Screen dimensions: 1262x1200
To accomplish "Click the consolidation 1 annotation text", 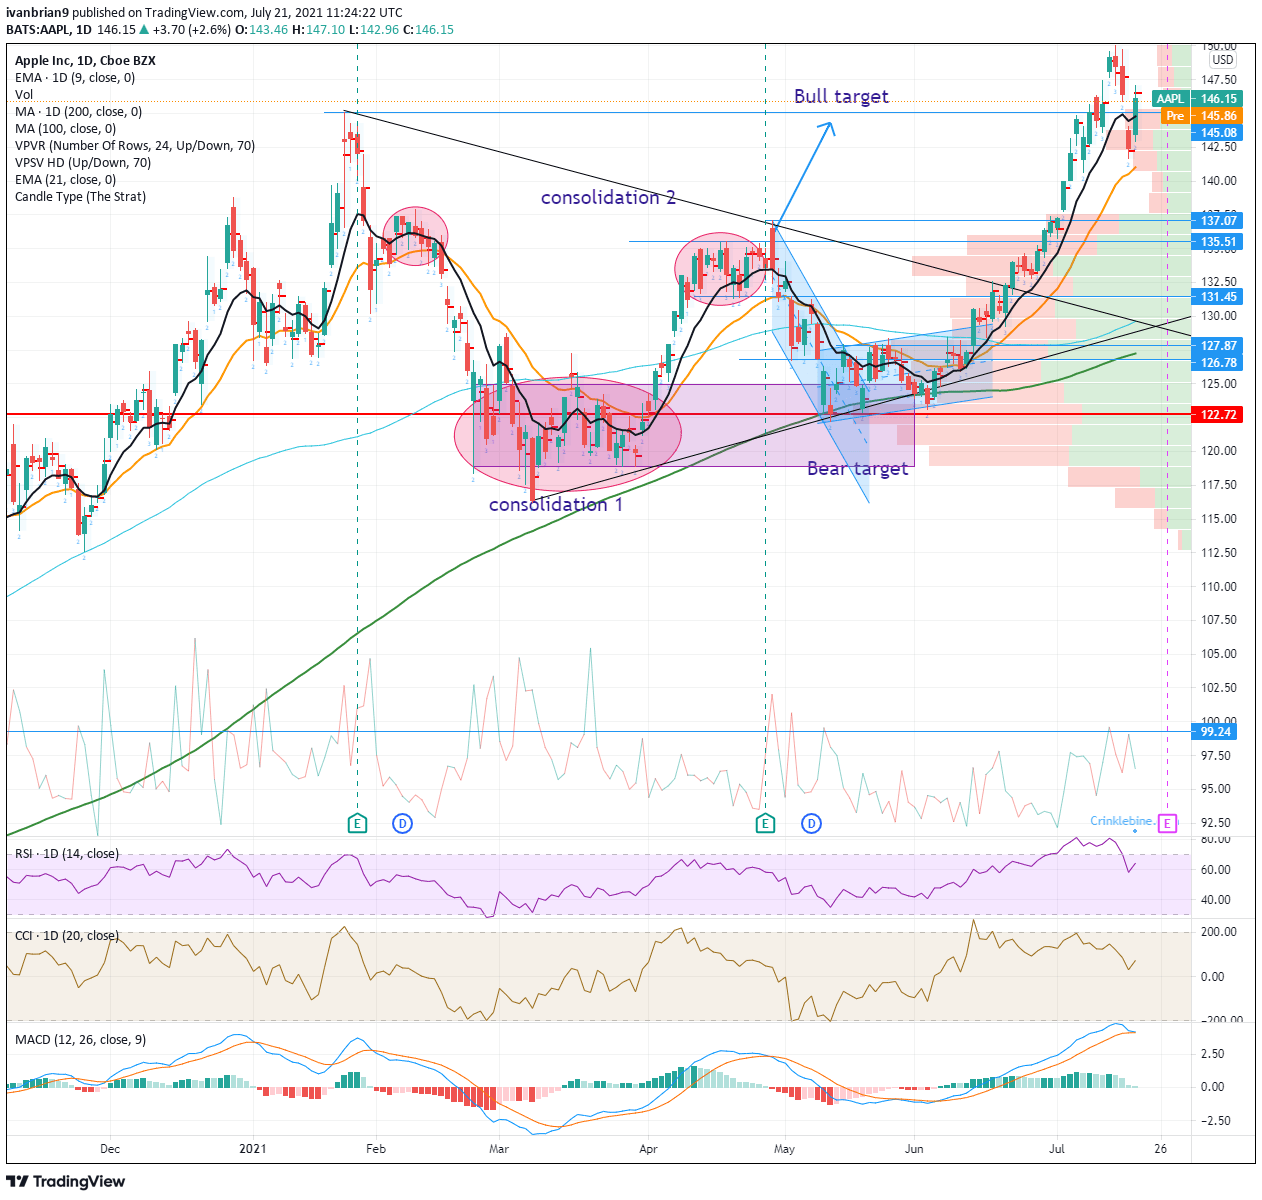I will [x=555, y=505].
